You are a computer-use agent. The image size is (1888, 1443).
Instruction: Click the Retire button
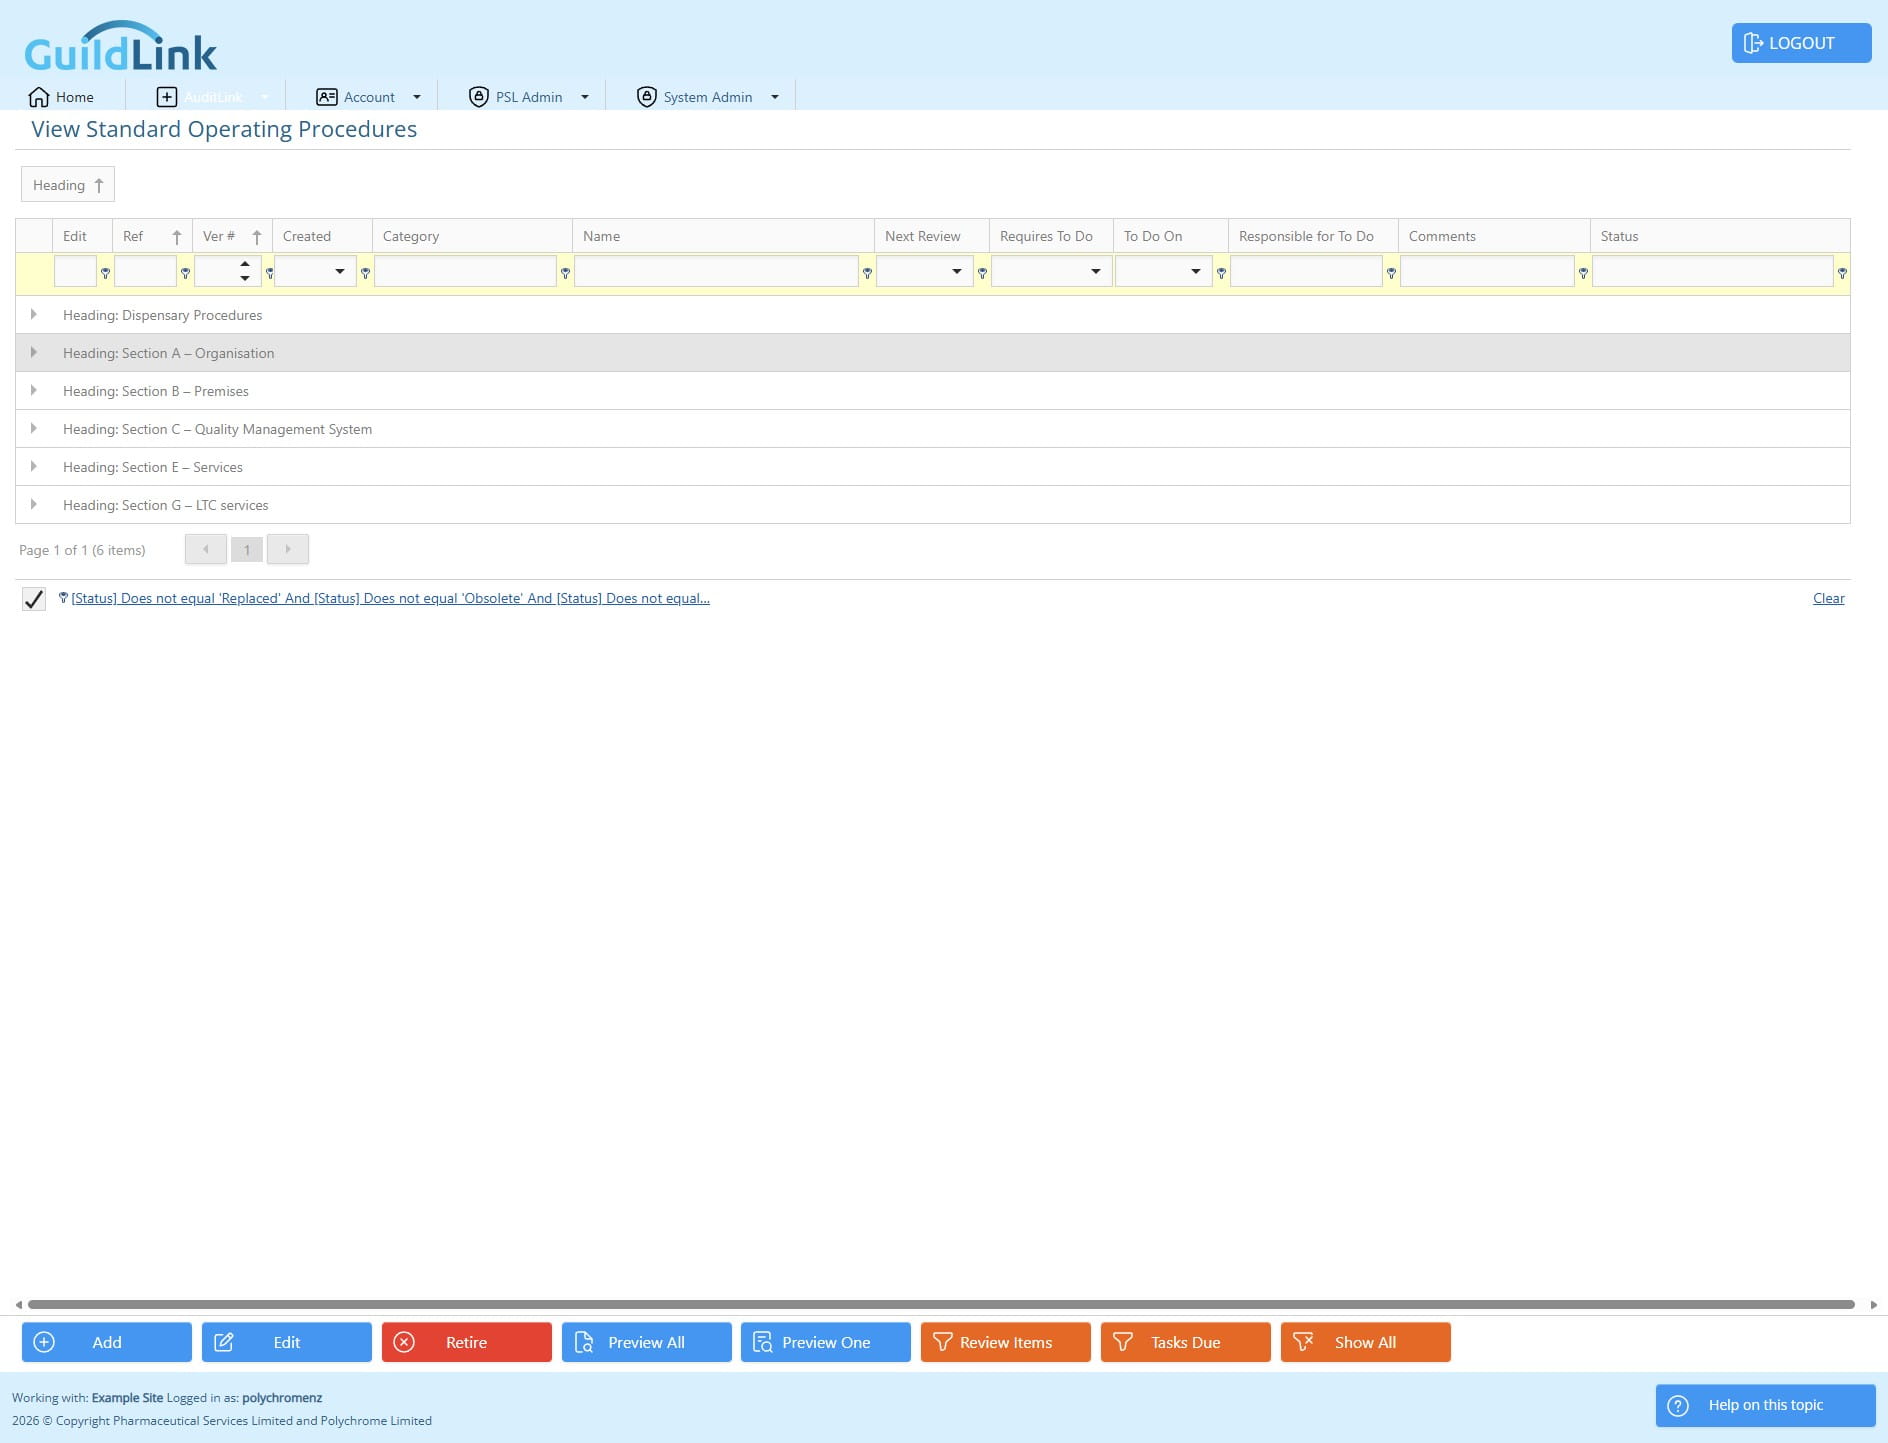click(x=467, y=1342)
